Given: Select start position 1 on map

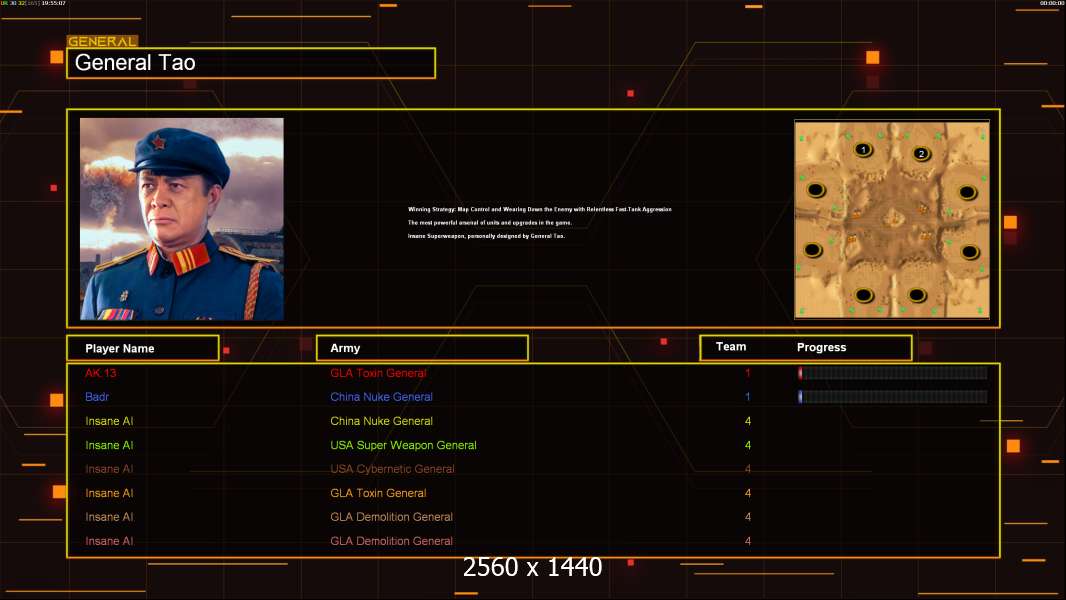Looking at the screenshot, I should pyautogui.click(x=863, y=149).
